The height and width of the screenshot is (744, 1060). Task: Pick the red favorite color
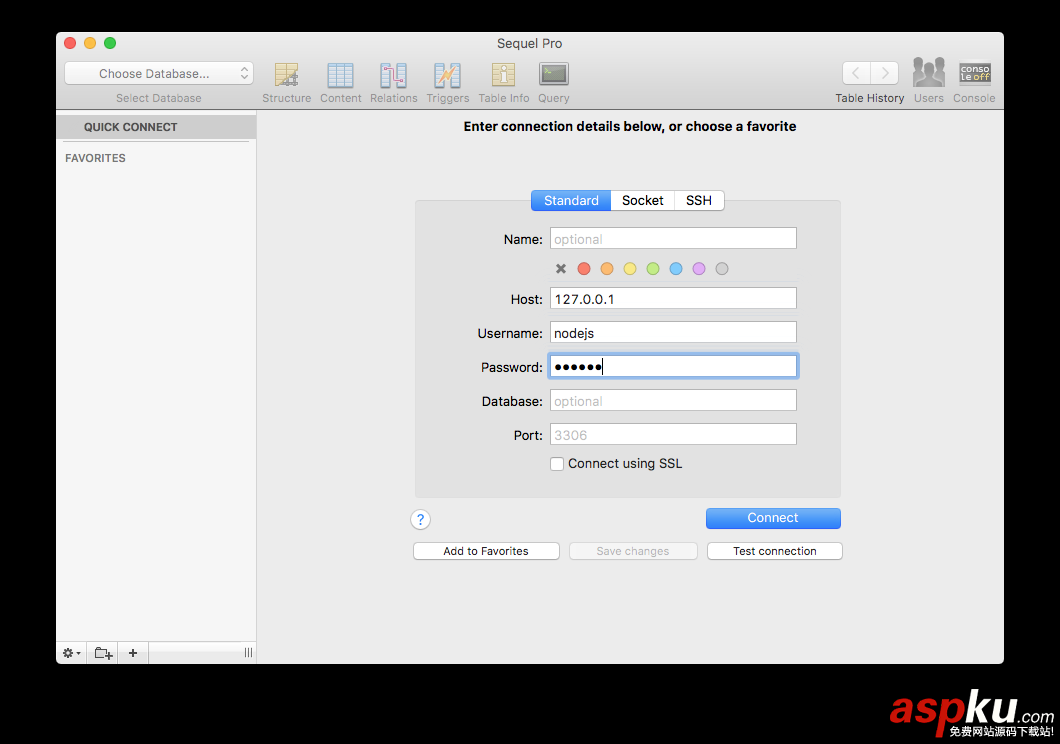[x=584, y=269]
